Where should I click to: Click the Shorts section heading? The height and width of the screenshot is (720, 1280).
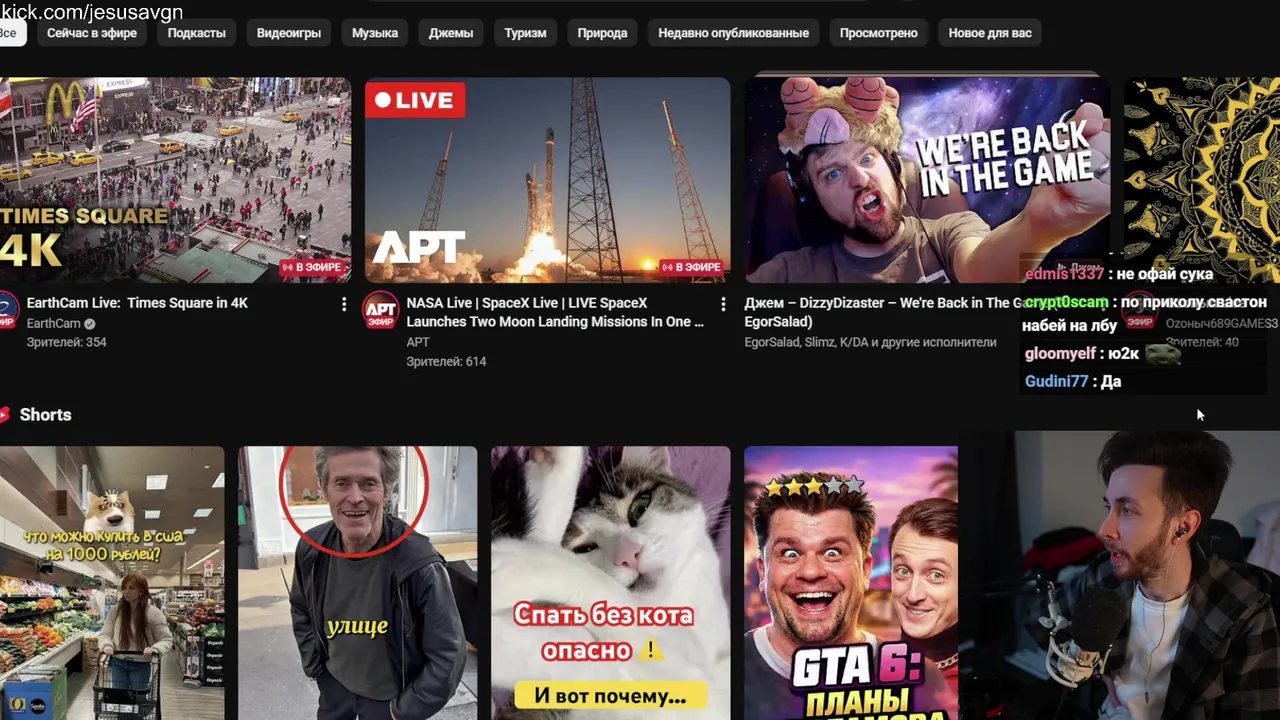click(46, 415)
